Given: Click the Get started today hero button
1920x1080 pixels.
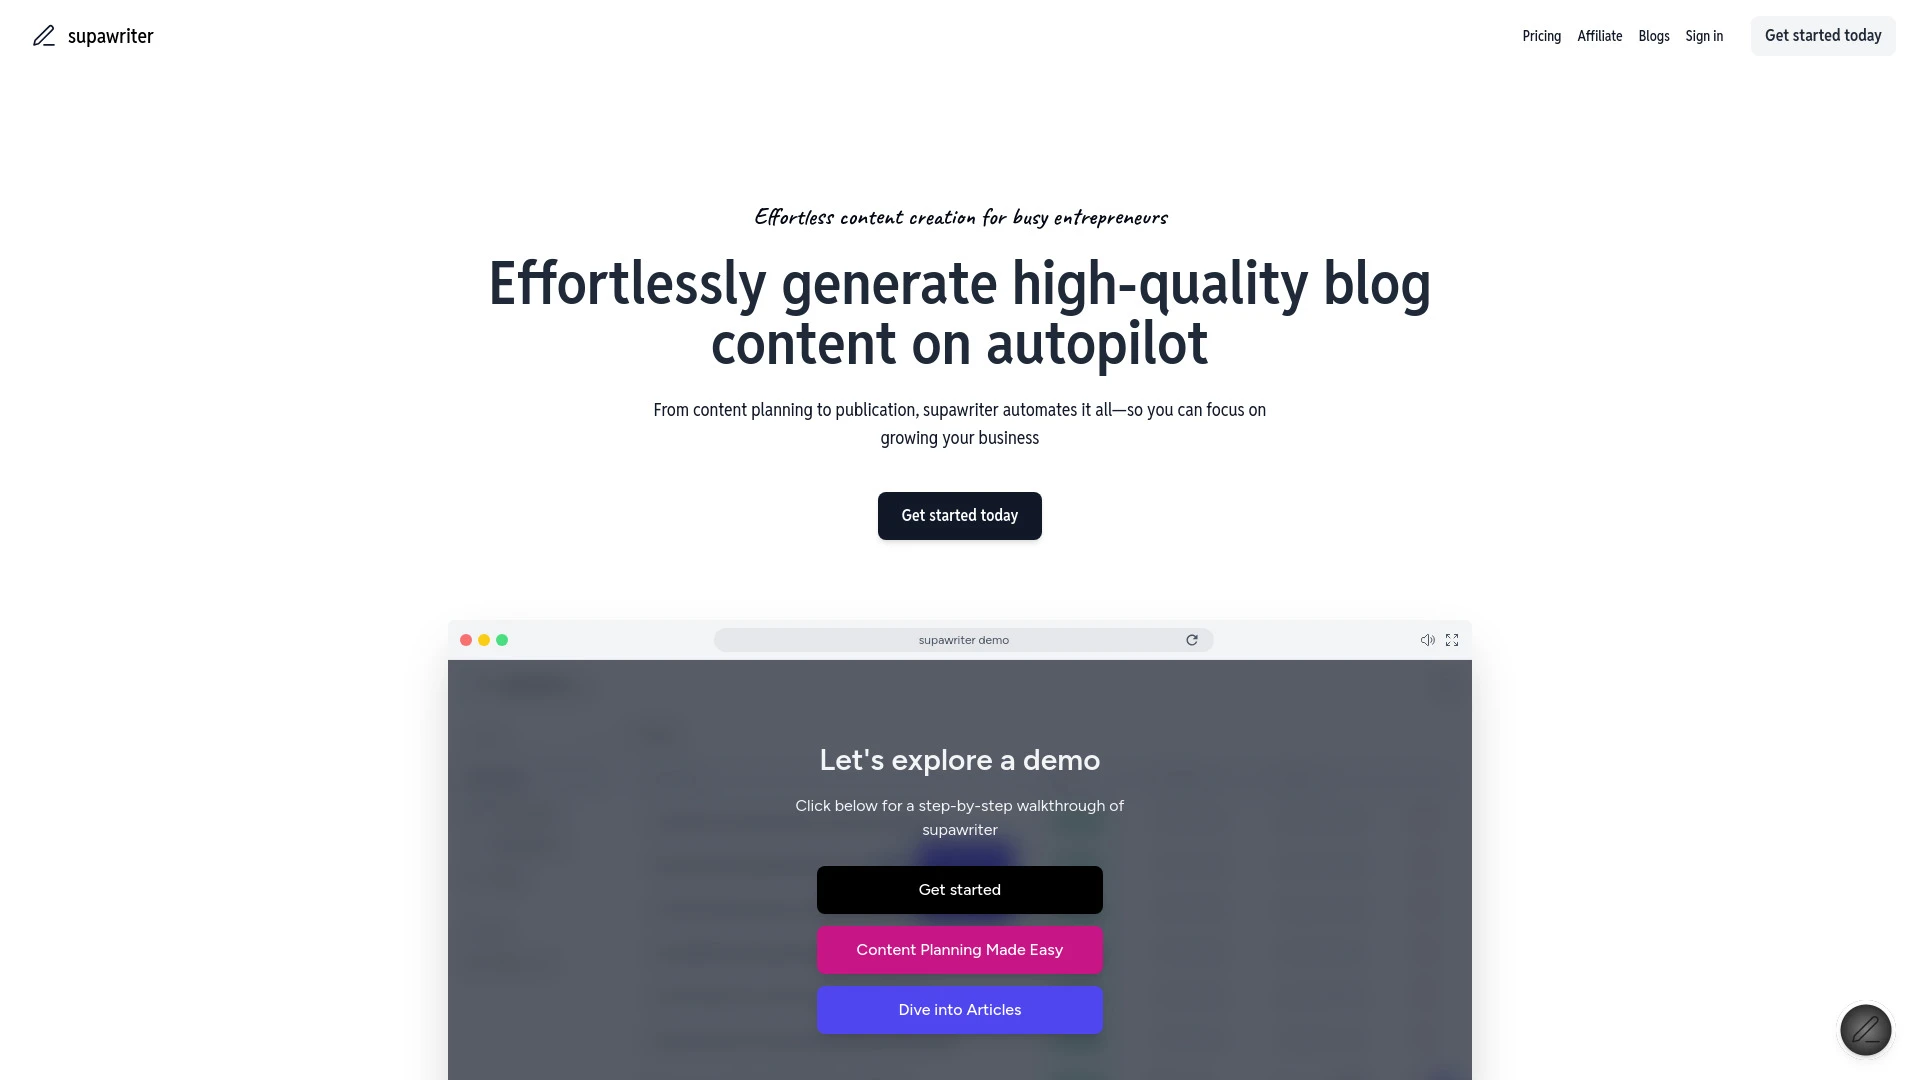Looking at the screenshot, I should [x=960, y=516].
